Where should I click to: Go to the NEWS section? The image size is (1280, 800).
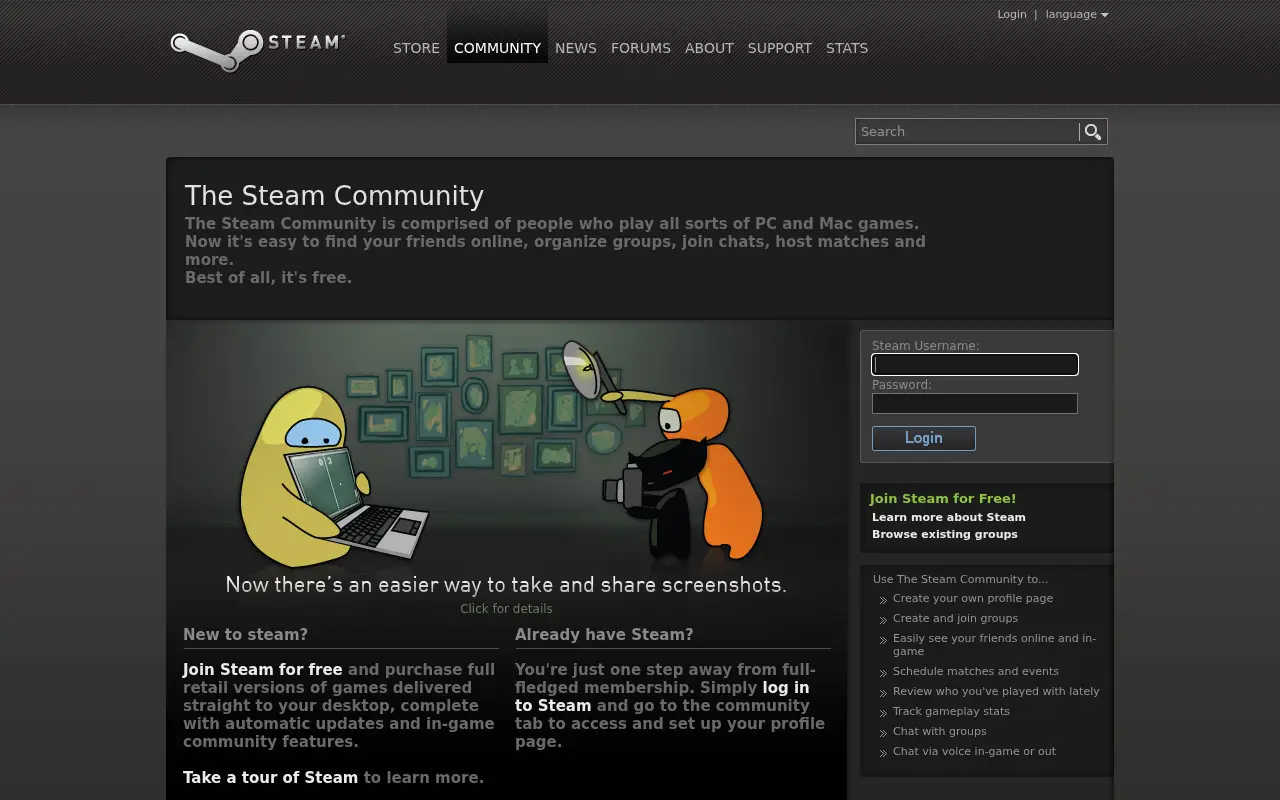pyautogui.click(x=576, y=48)
